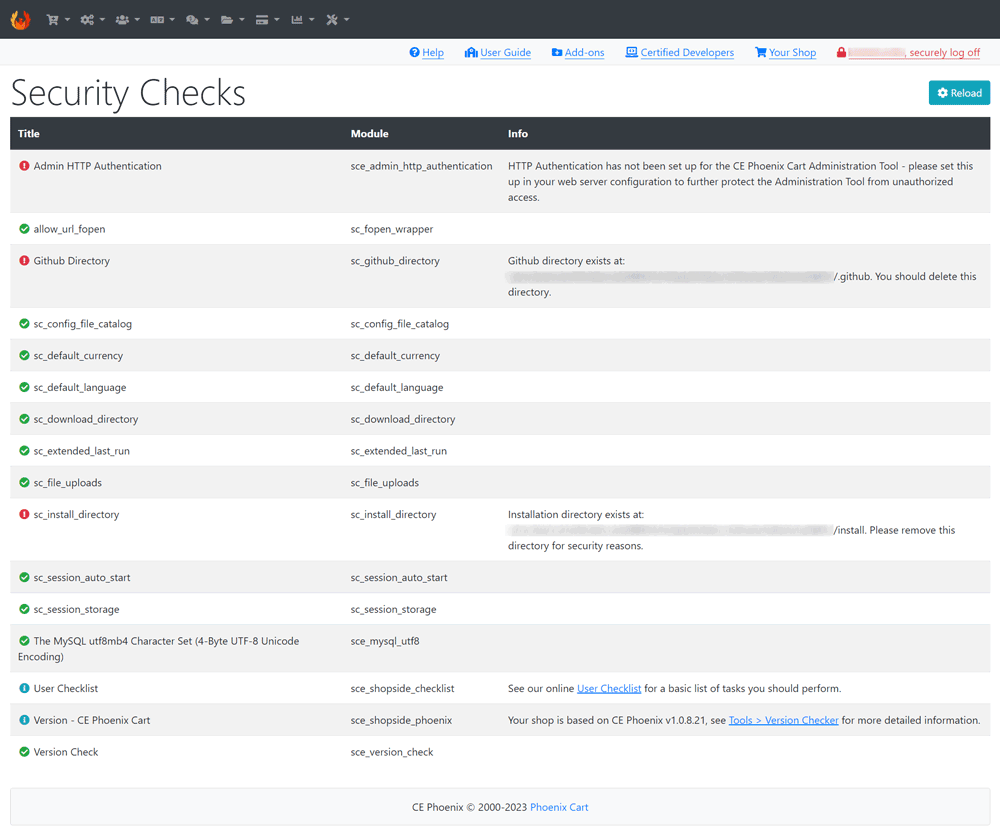Click the Admin HTTP Authentication title text
This screenshot has height=835, width=1000.
click(x=98, y=166)
